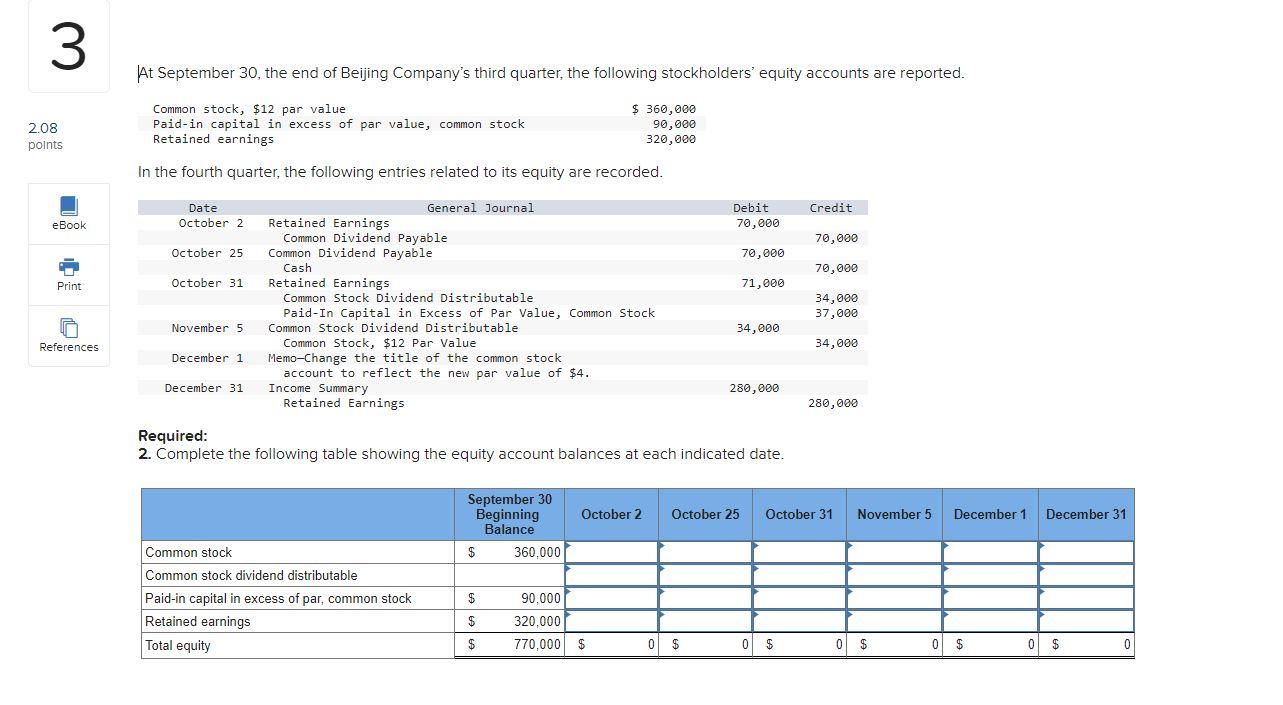
Task: Select dividend distributable cell for October 25
Action: [705, 575]
